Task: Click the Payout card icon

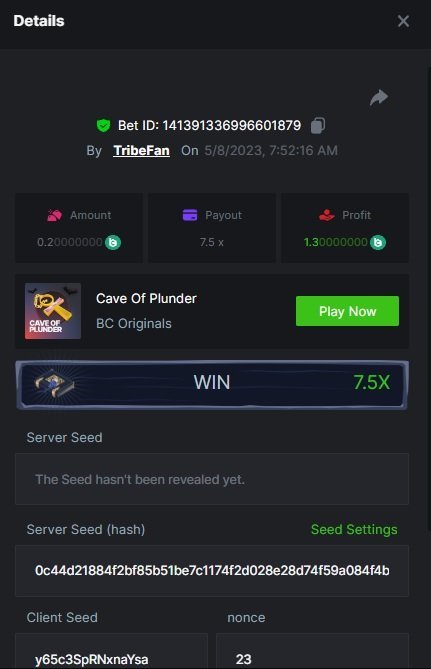Action: [x=190, y=215]
